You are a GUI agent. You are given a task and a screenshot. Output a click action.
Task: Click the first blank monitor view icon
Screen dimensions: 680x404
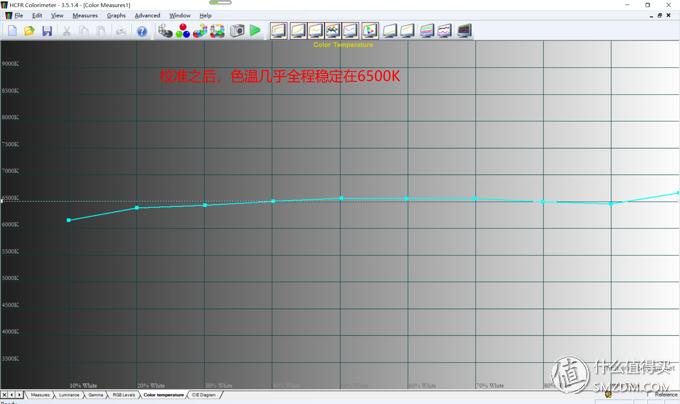[390, 31]
